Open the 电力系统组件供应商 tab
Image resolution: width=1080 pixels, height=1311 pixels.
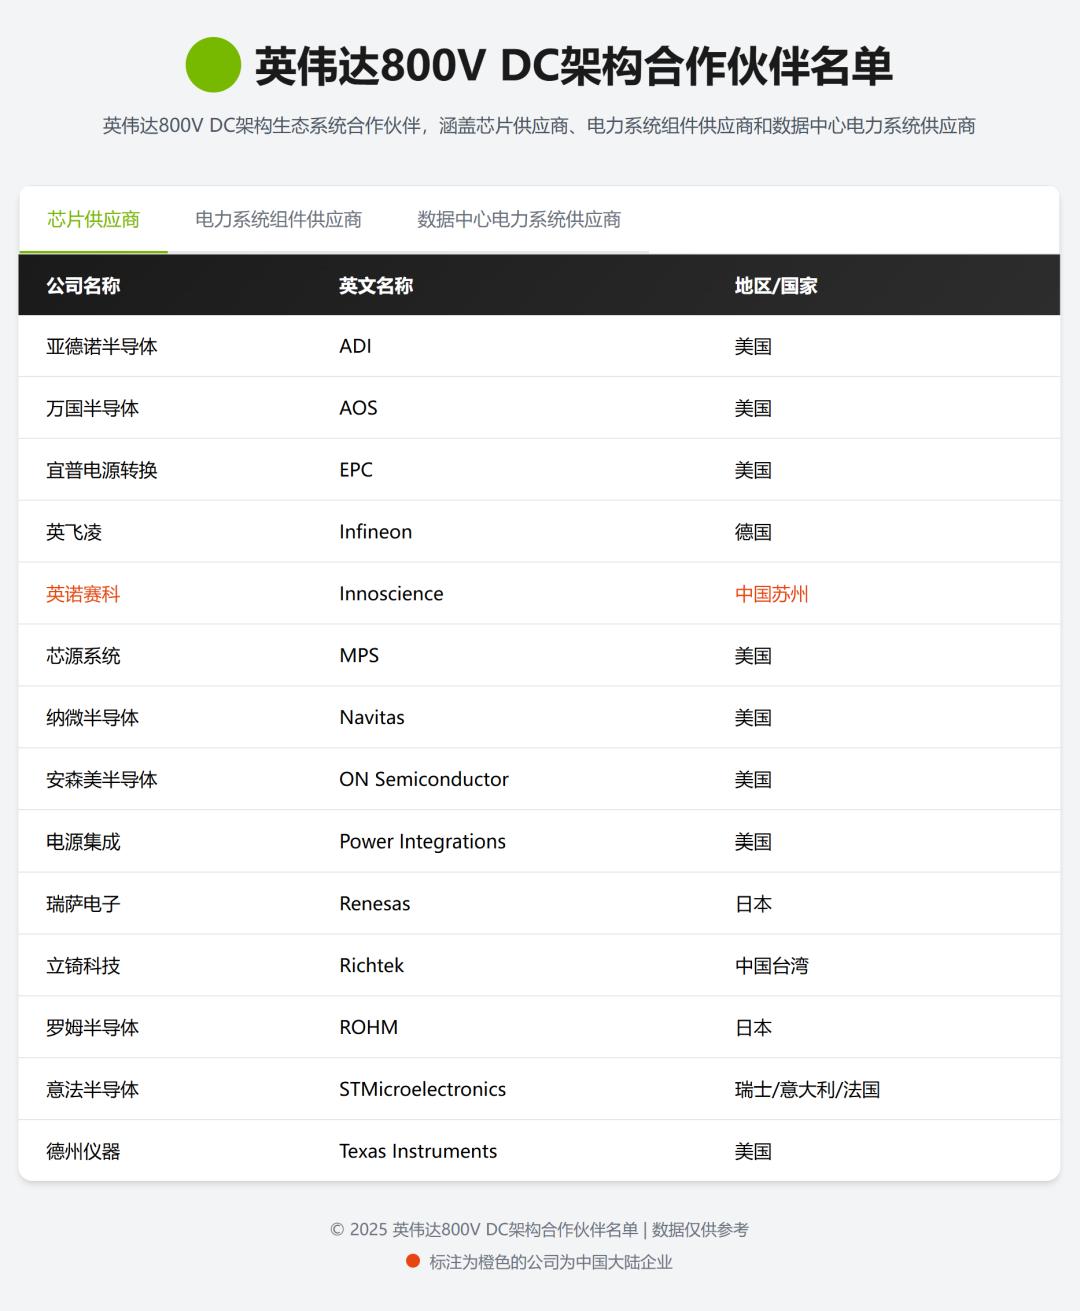(x=278, y=219)
